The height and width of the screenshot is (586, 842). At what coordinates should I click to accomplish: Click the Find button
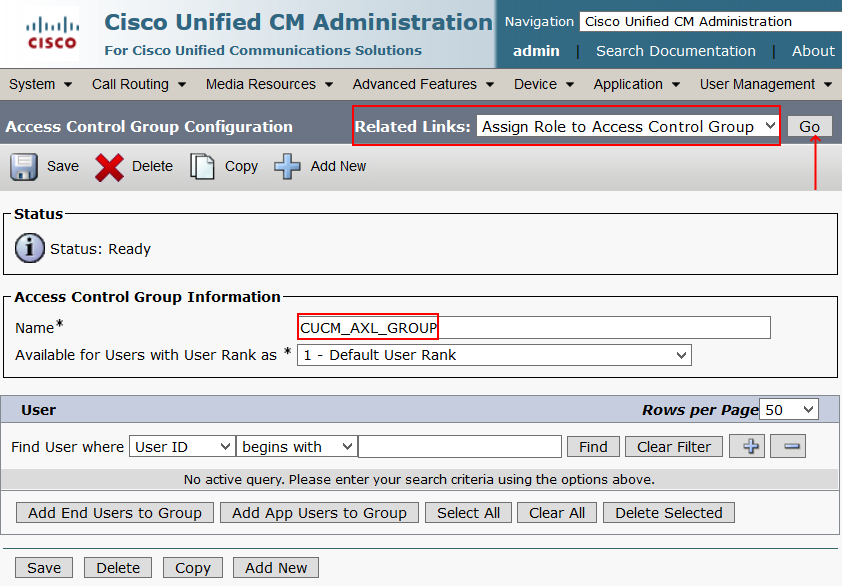tap(593, 446)
